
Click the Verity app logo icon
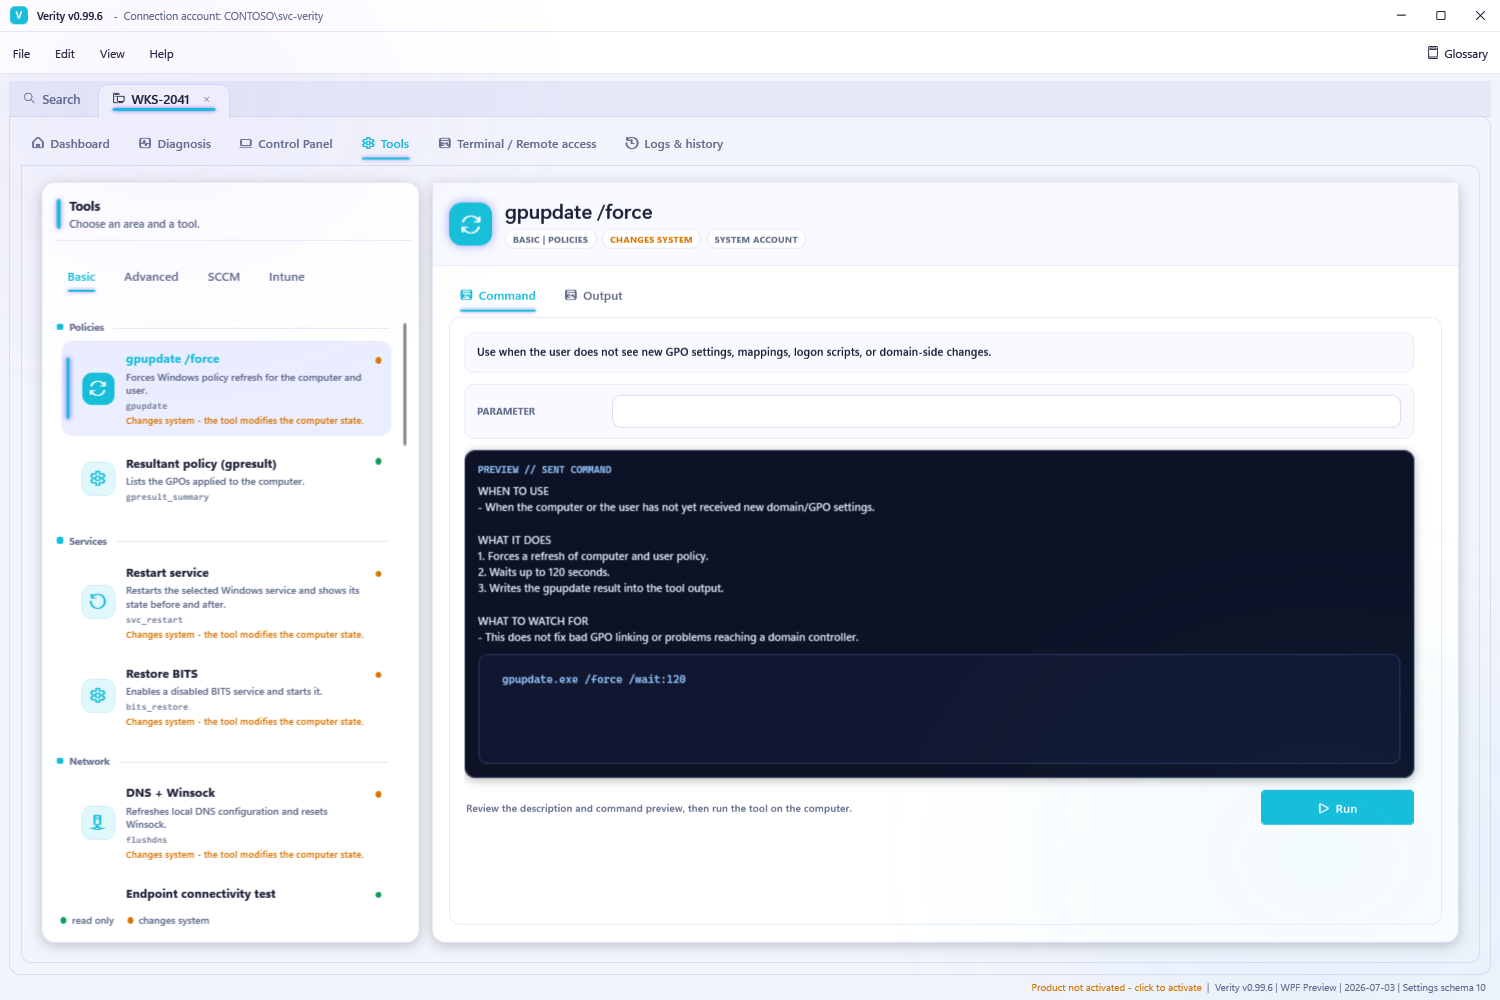[x=19, y=16]
